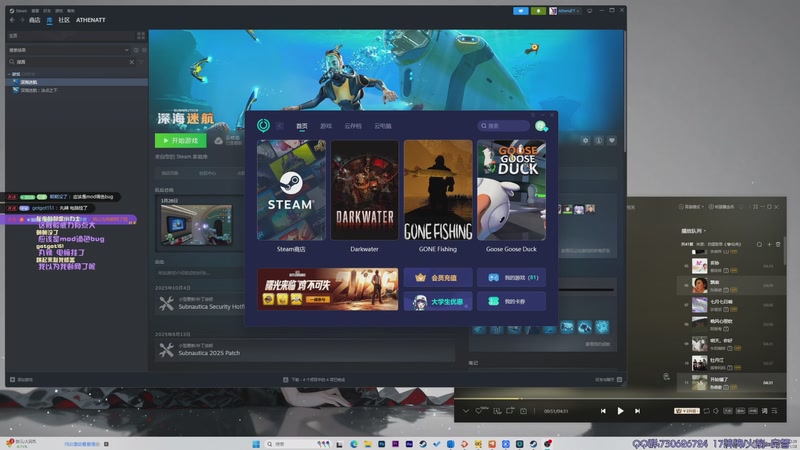Screen dimensions: 800x450
Task: Like the current song with the heart icon
Action: point(479,411)
